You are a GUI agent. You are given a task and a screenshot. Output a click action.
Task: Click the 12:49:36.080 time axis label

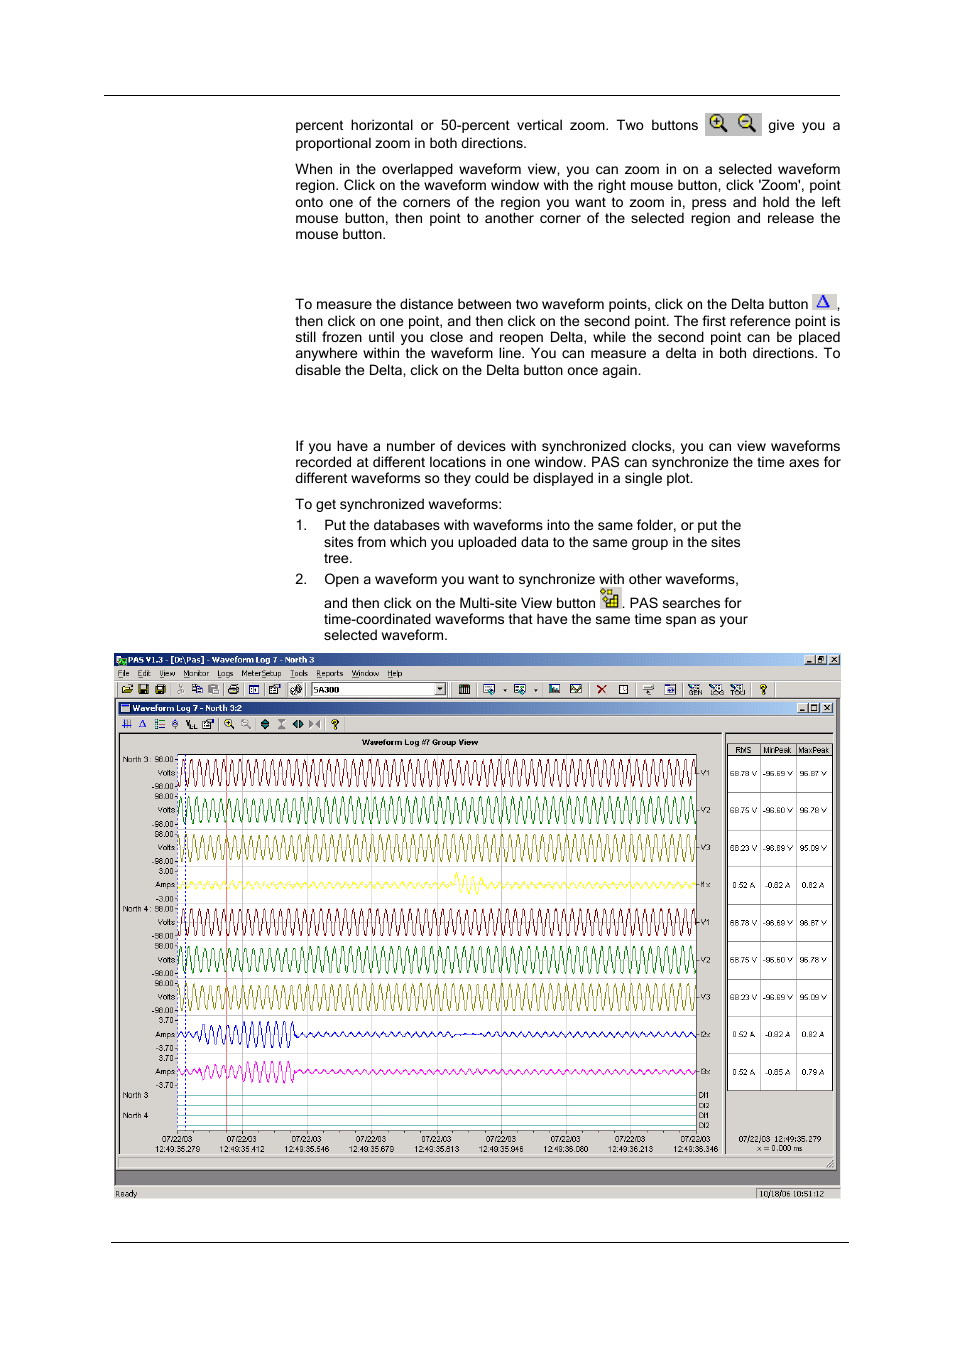565,1149
